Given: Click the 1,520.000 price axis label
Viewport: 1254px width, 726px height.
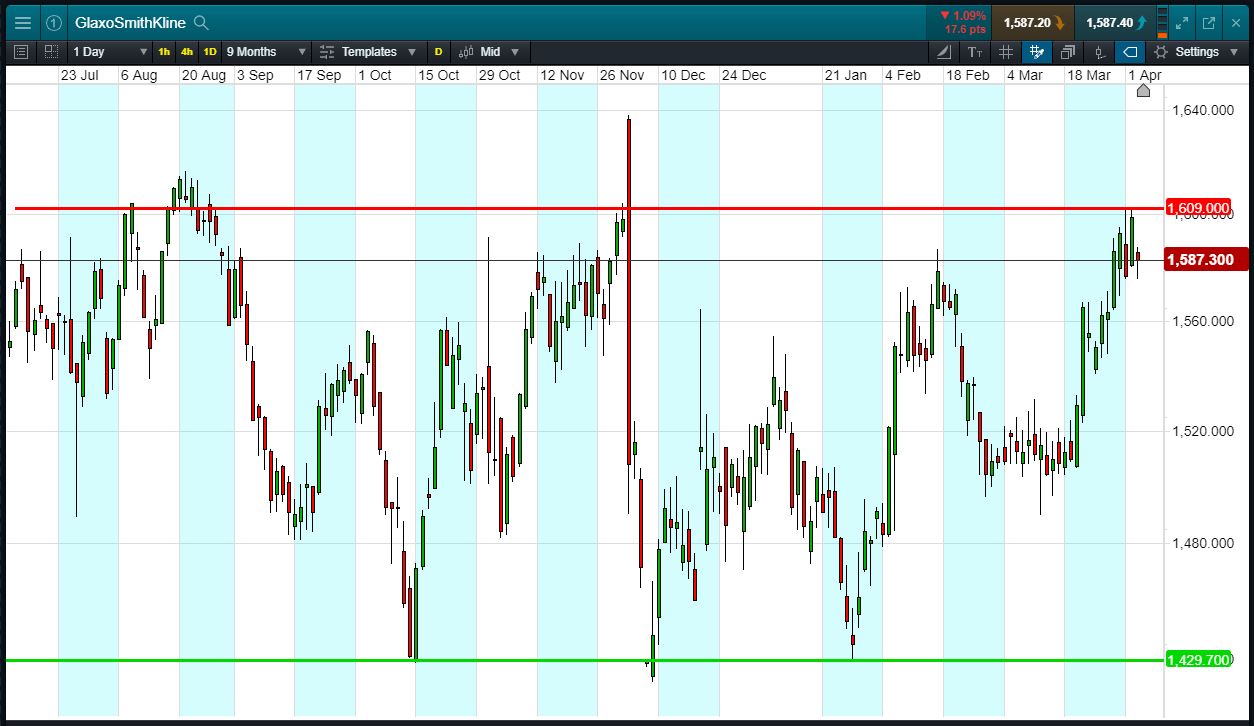Looking at the screenshot, I should 1201,432.
